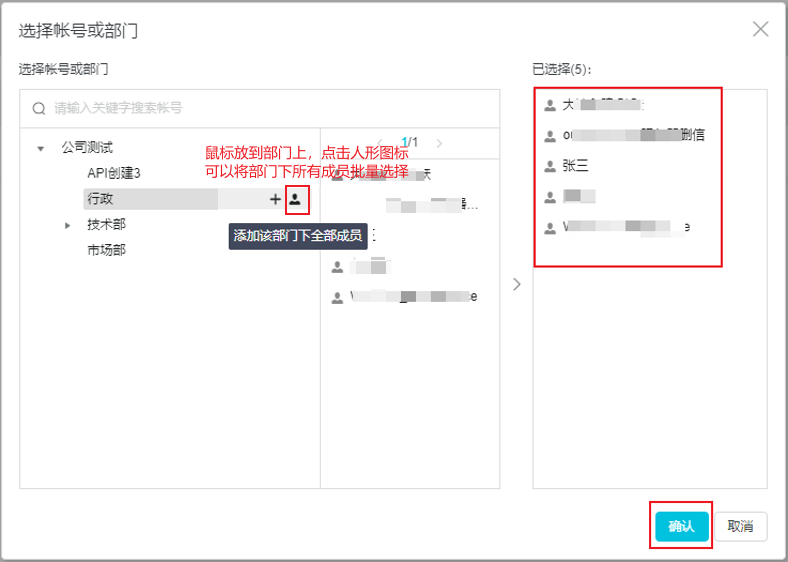Select 张三 in selected list
The image size is (788, 562).
(575, 166)
